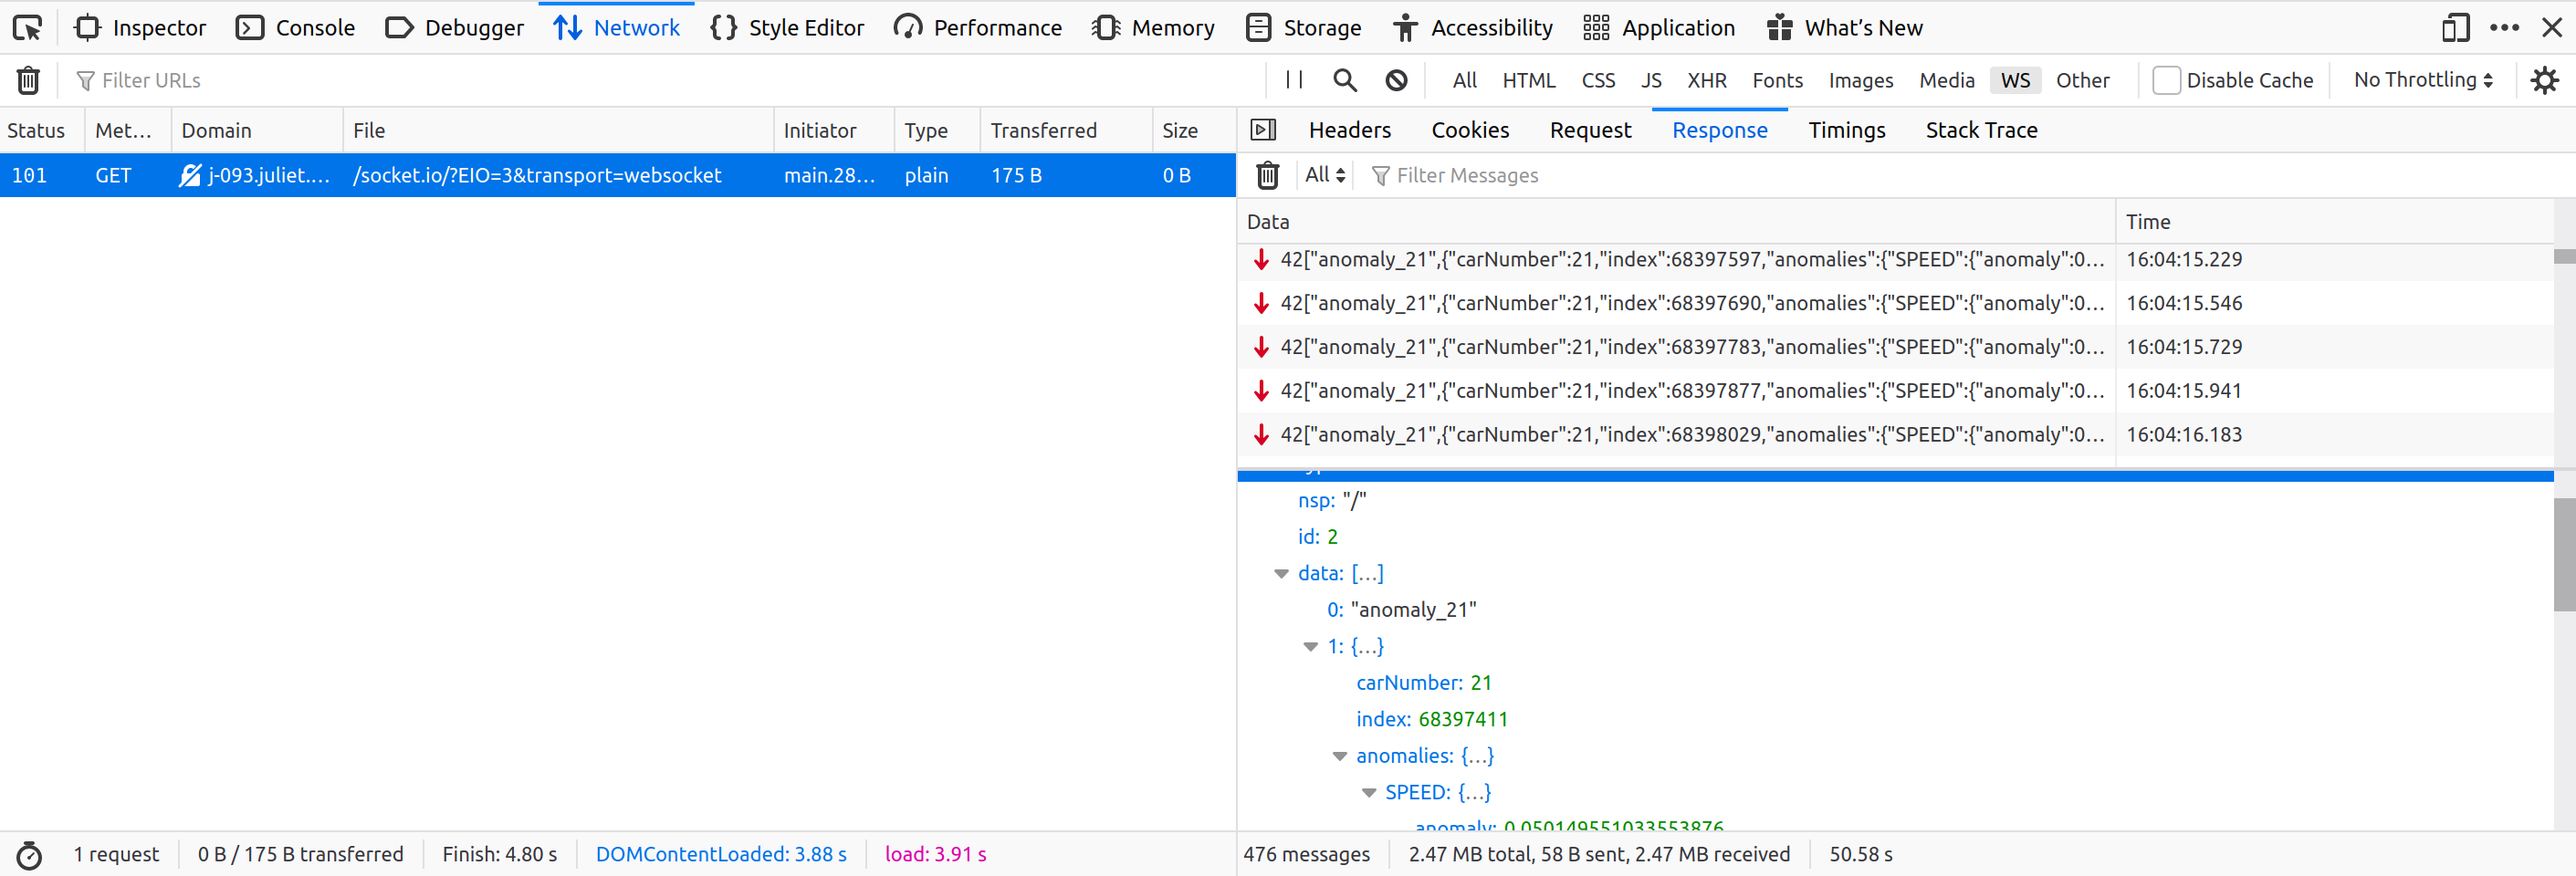Open the All message type dropdown
2576x876 pixels.
coord(1325,175)
